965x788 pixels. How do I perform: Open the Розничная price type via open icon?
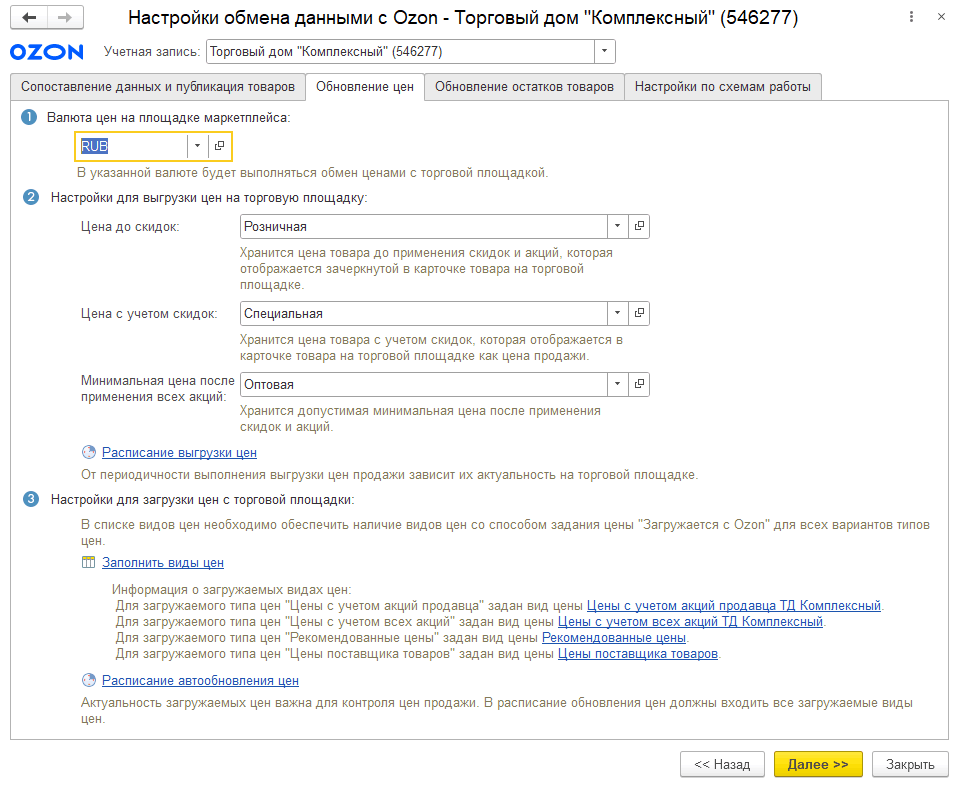click(639, 227)
